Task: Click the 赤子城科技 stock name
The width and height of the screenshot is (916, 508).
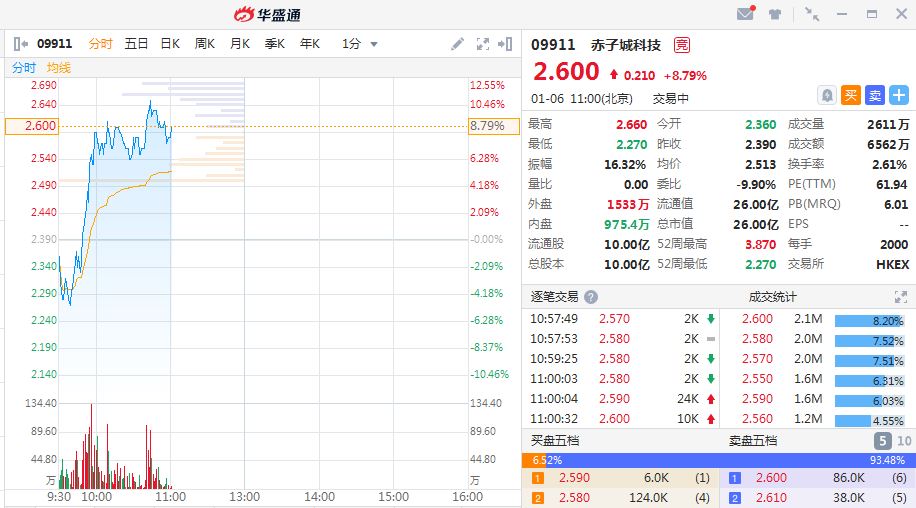Action: 626,45
